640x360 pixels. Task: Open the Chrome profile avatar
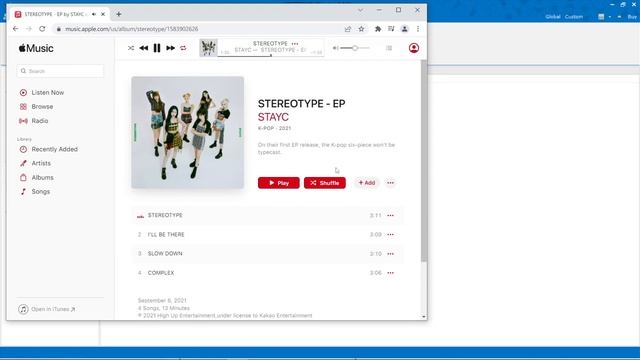click(x=404, y=29)
